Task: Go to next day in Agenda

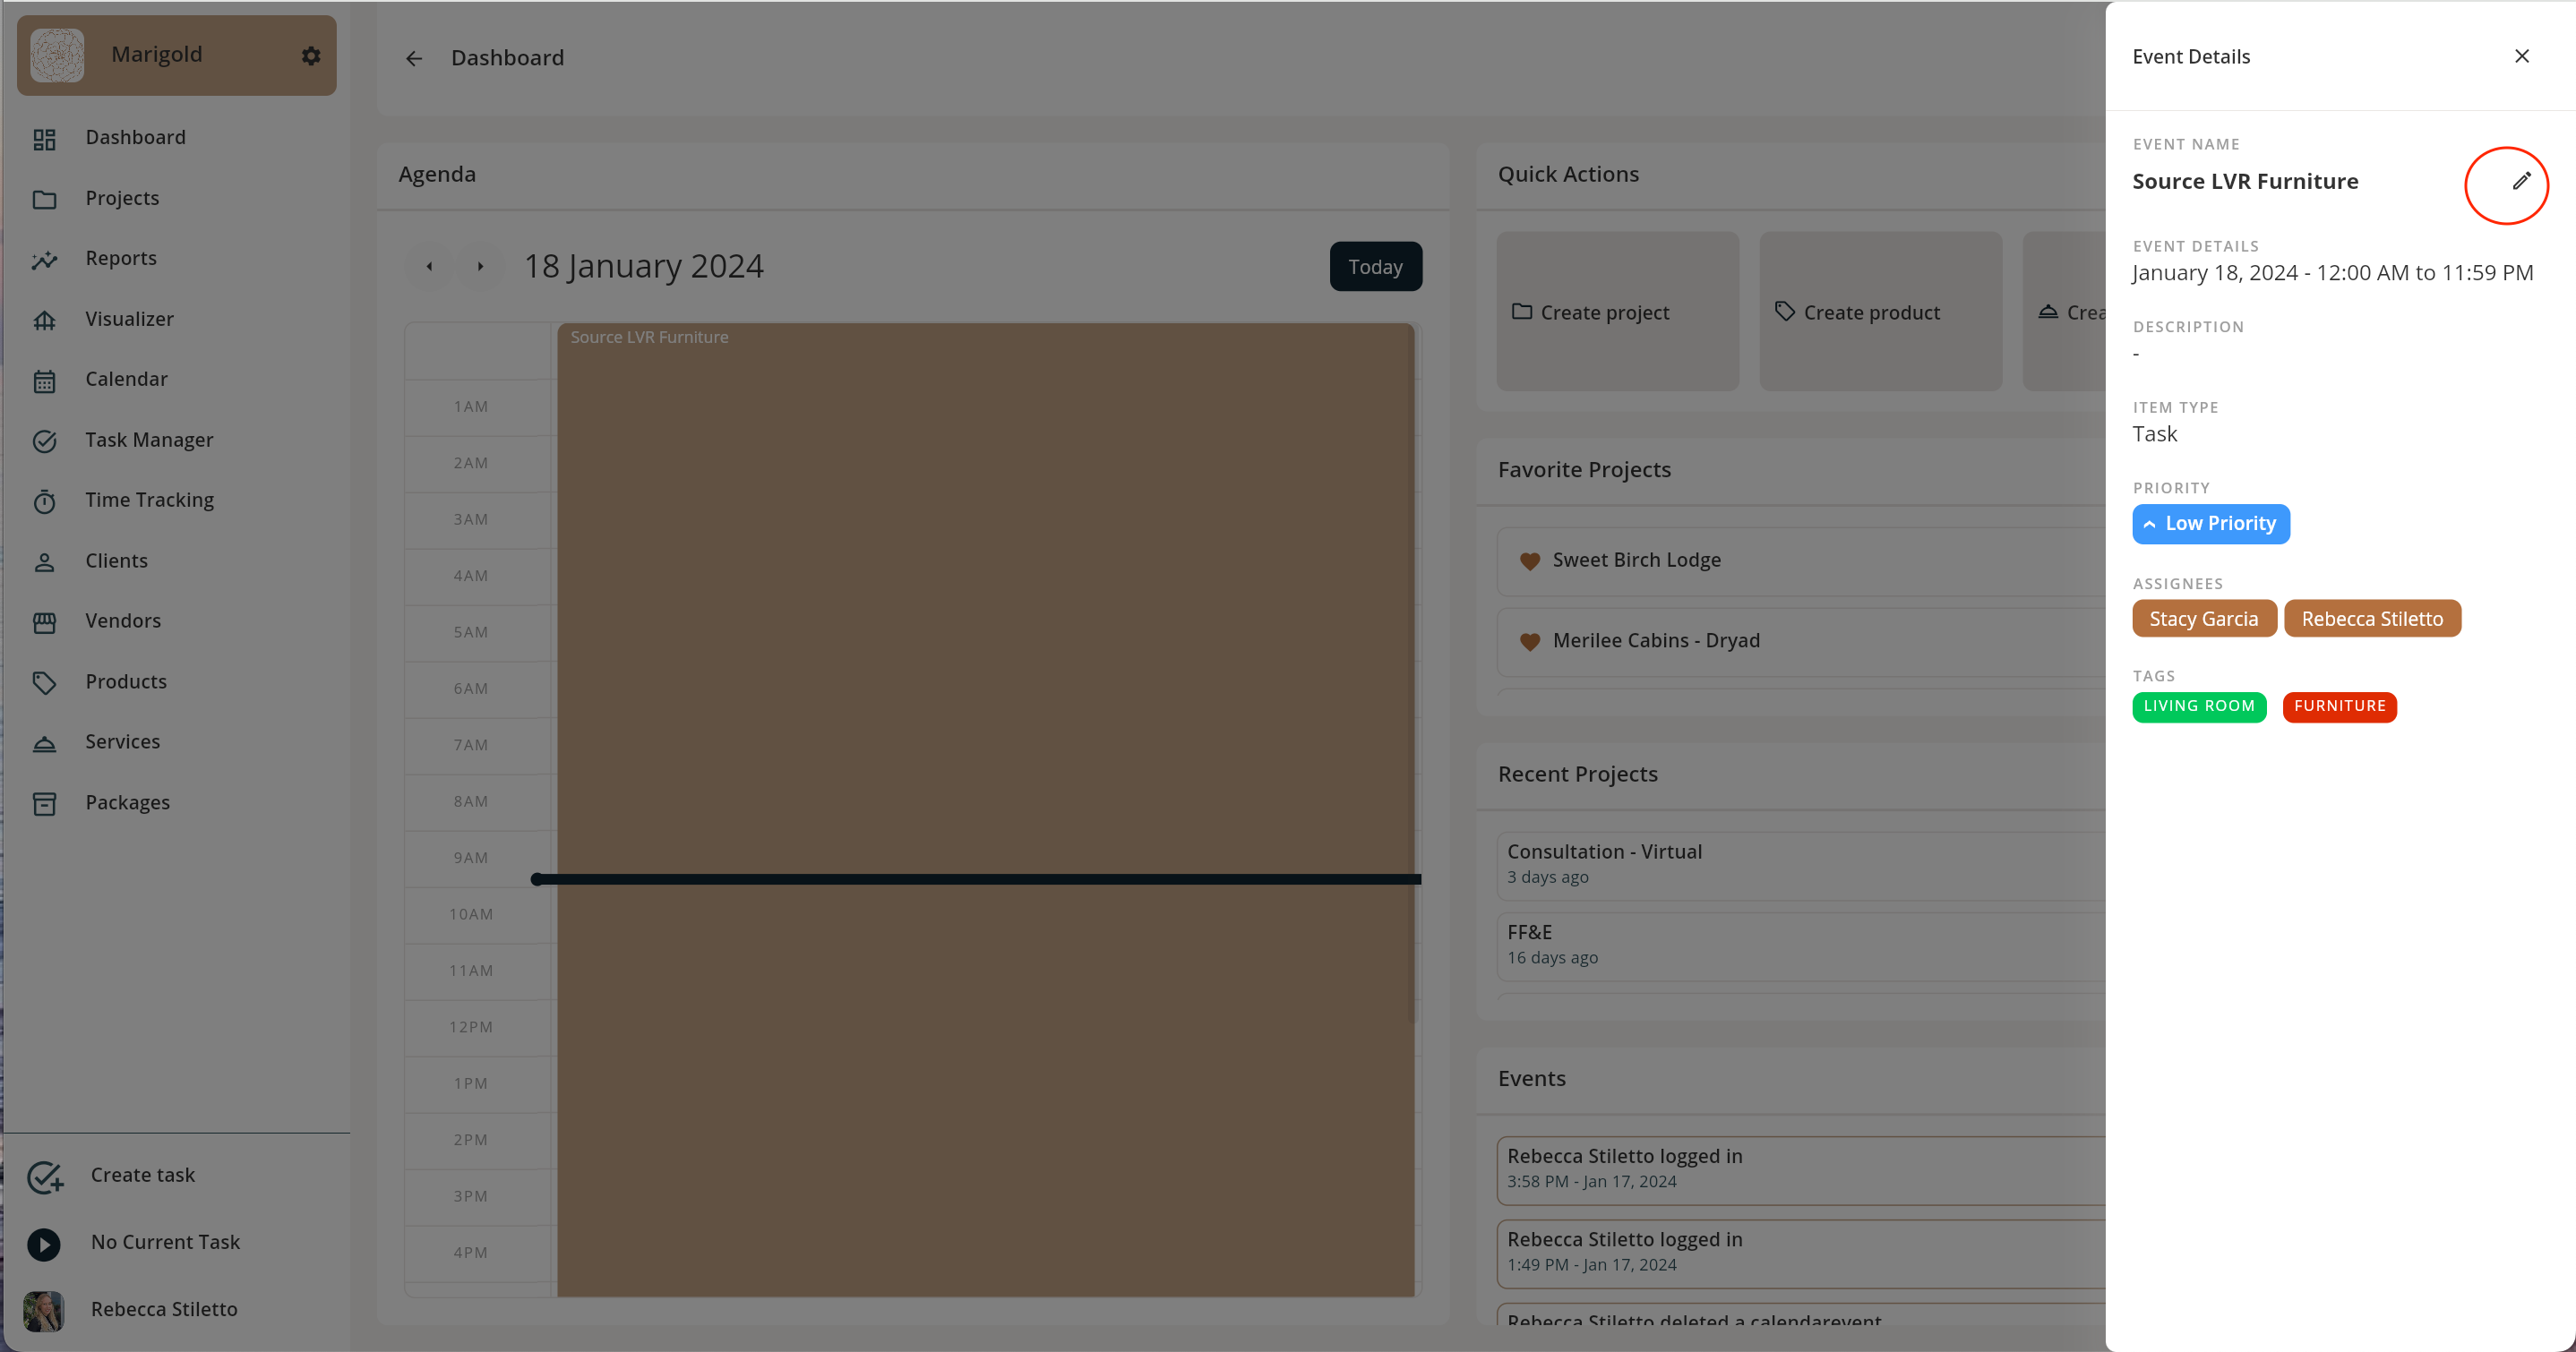Action: point(480,267)
